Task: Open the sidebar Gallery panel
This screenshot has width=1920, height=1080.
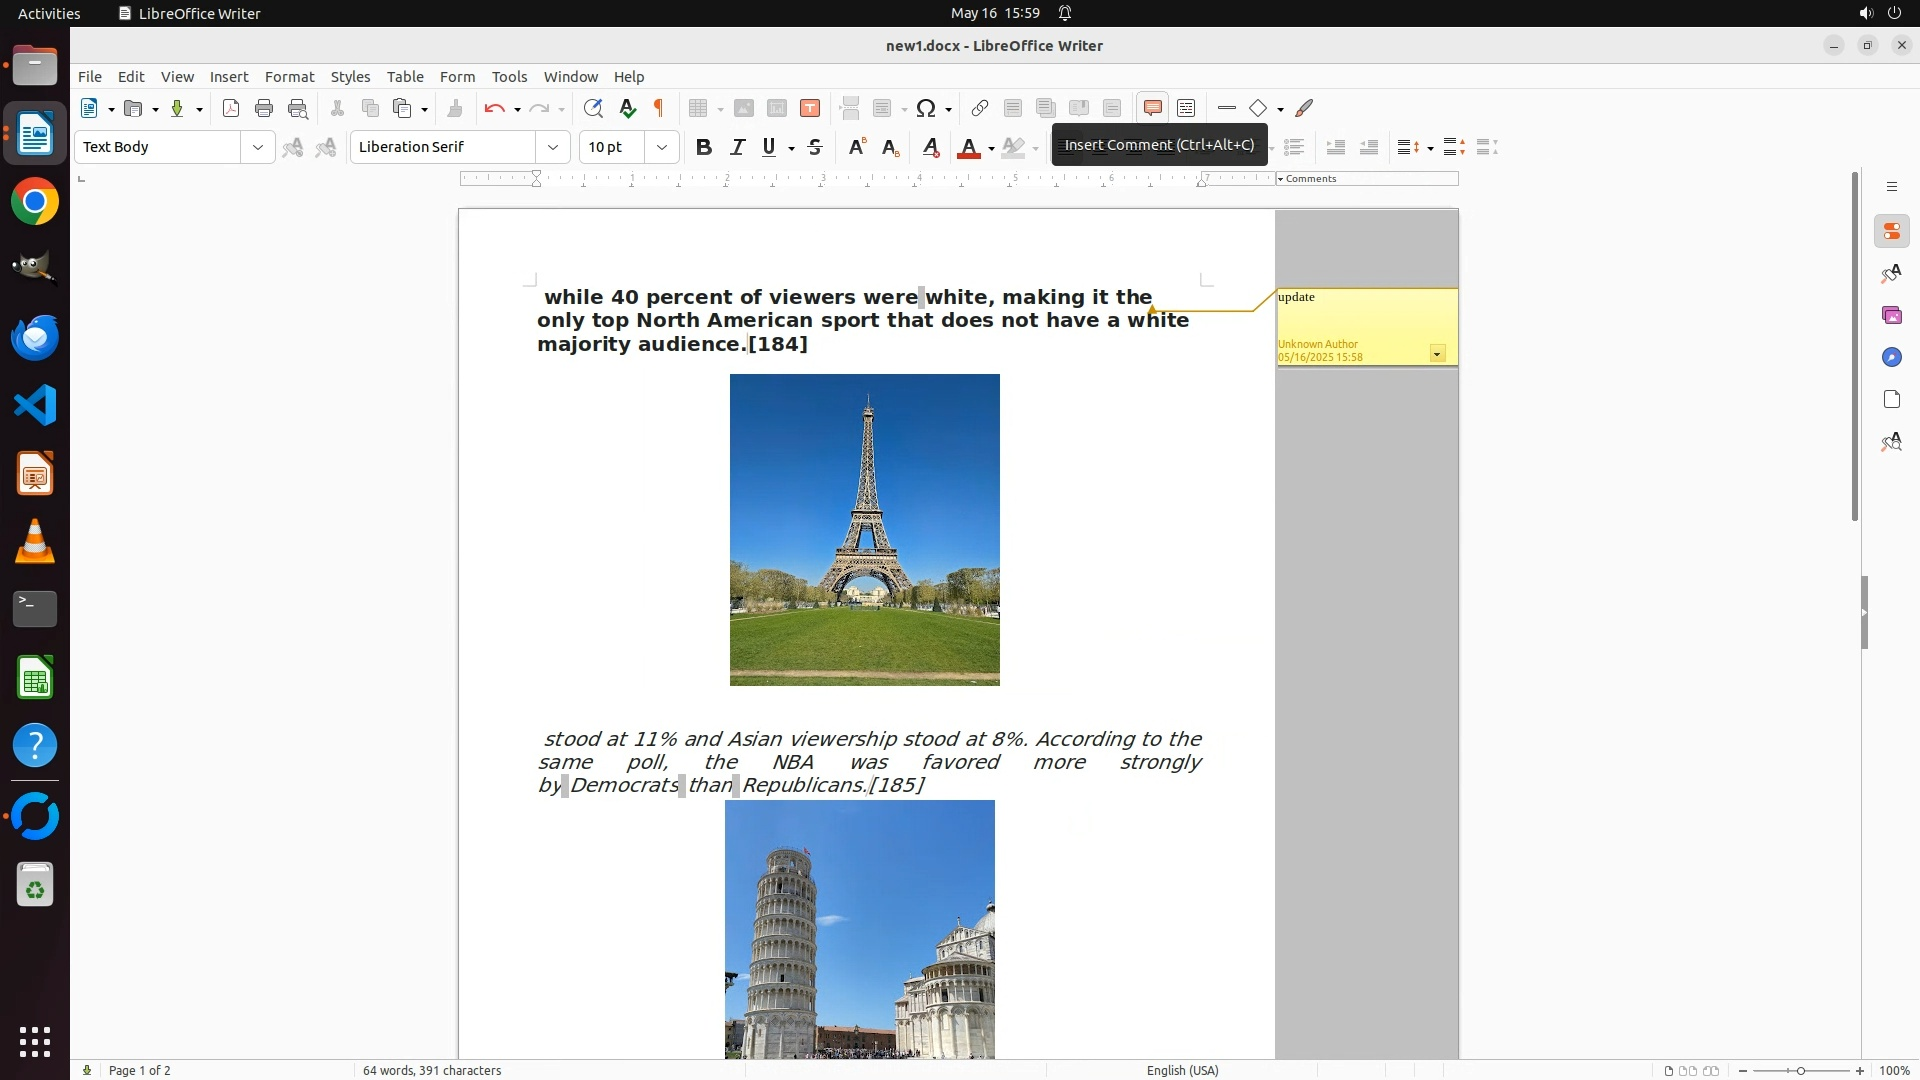Action: click(1891, 316)
